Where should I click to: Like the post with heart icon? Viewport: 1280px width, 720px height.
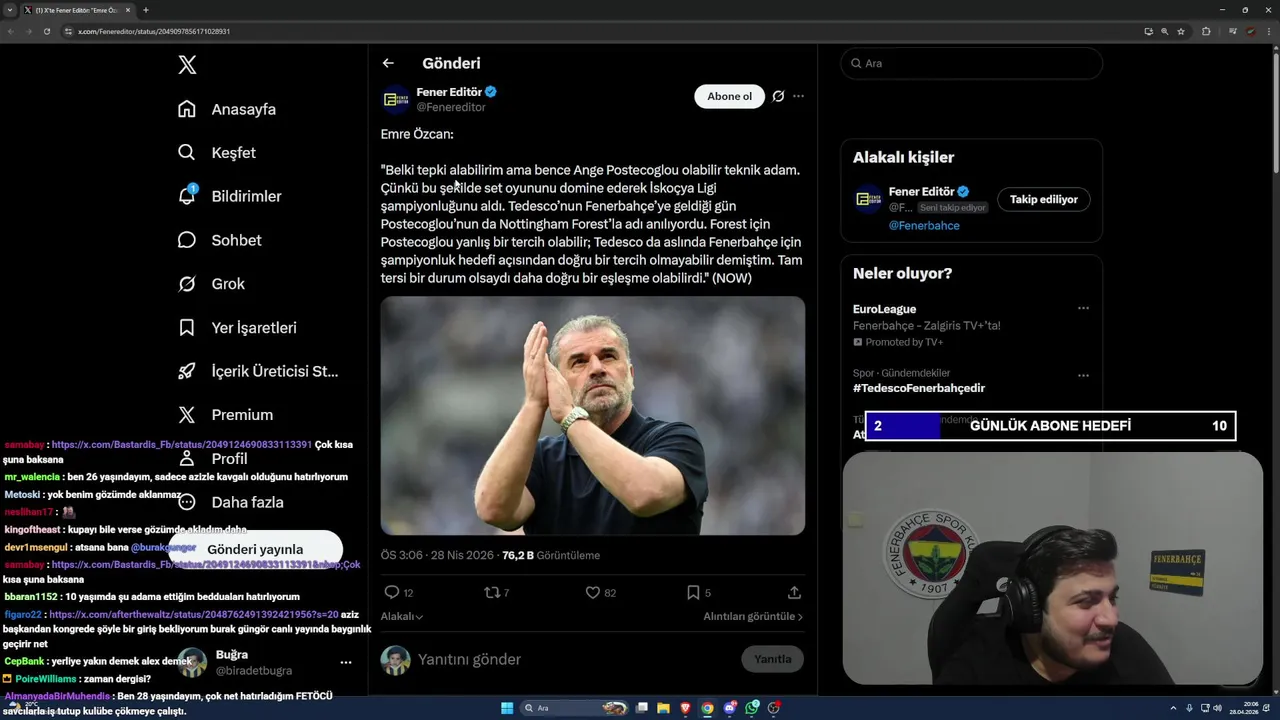click(x=593, y=592)
